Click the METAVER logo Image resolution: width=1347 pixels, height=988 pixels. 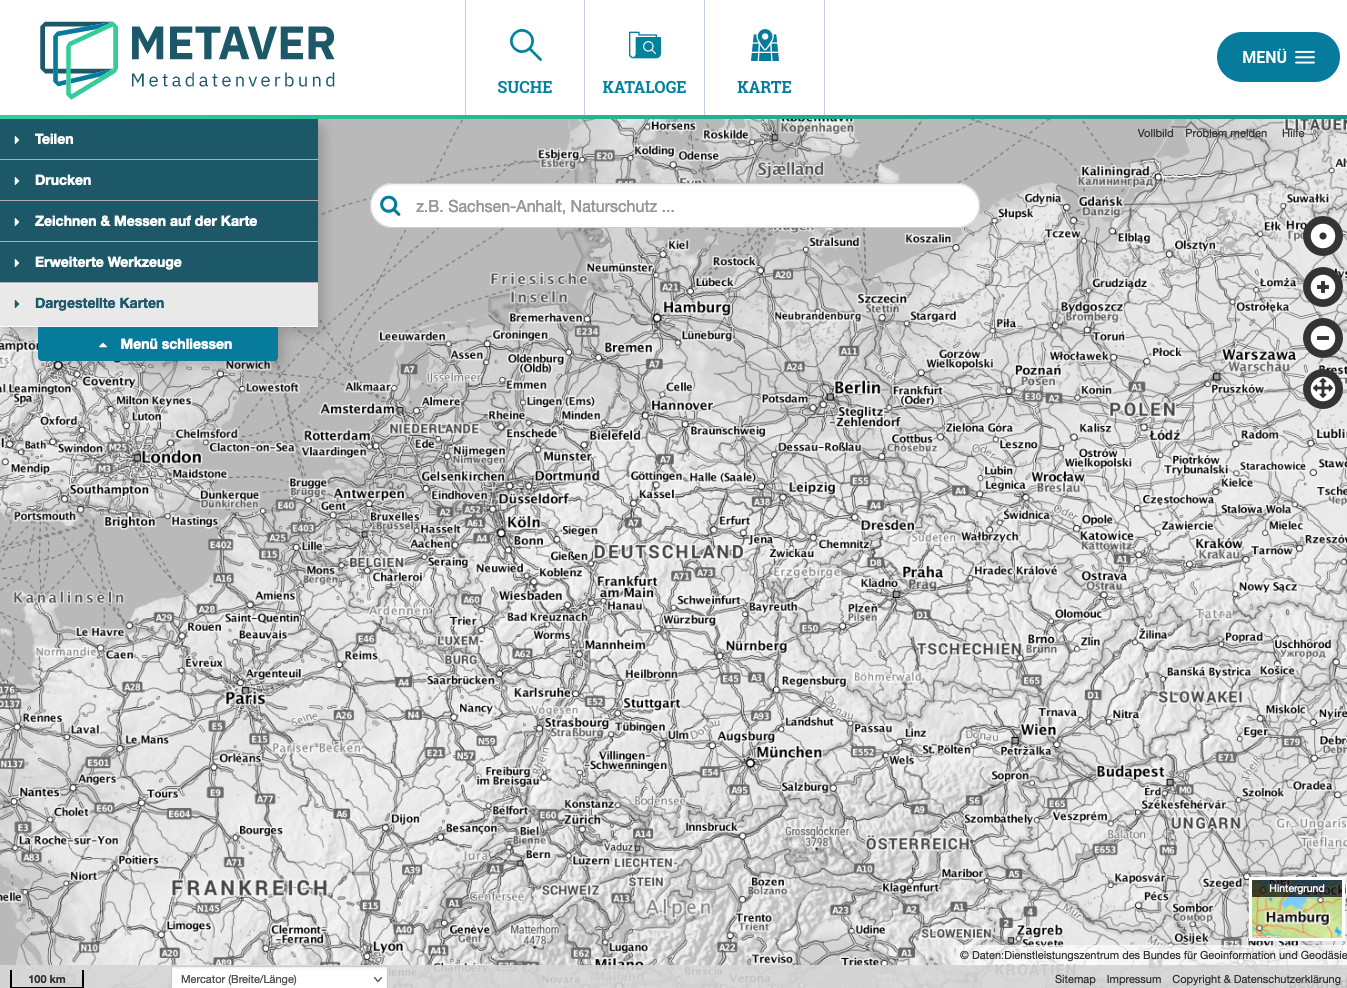click(186, 57)
